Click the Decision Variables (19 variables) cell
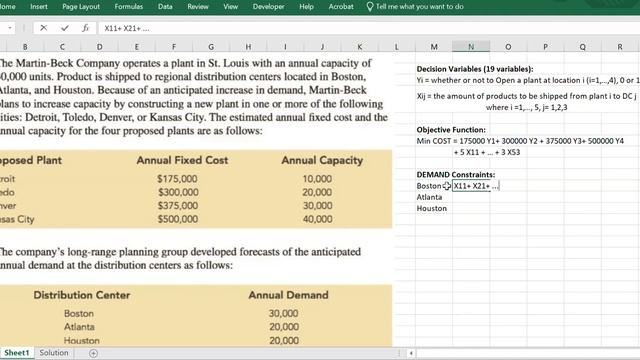The image size is (640, 360). pos(475,69)
